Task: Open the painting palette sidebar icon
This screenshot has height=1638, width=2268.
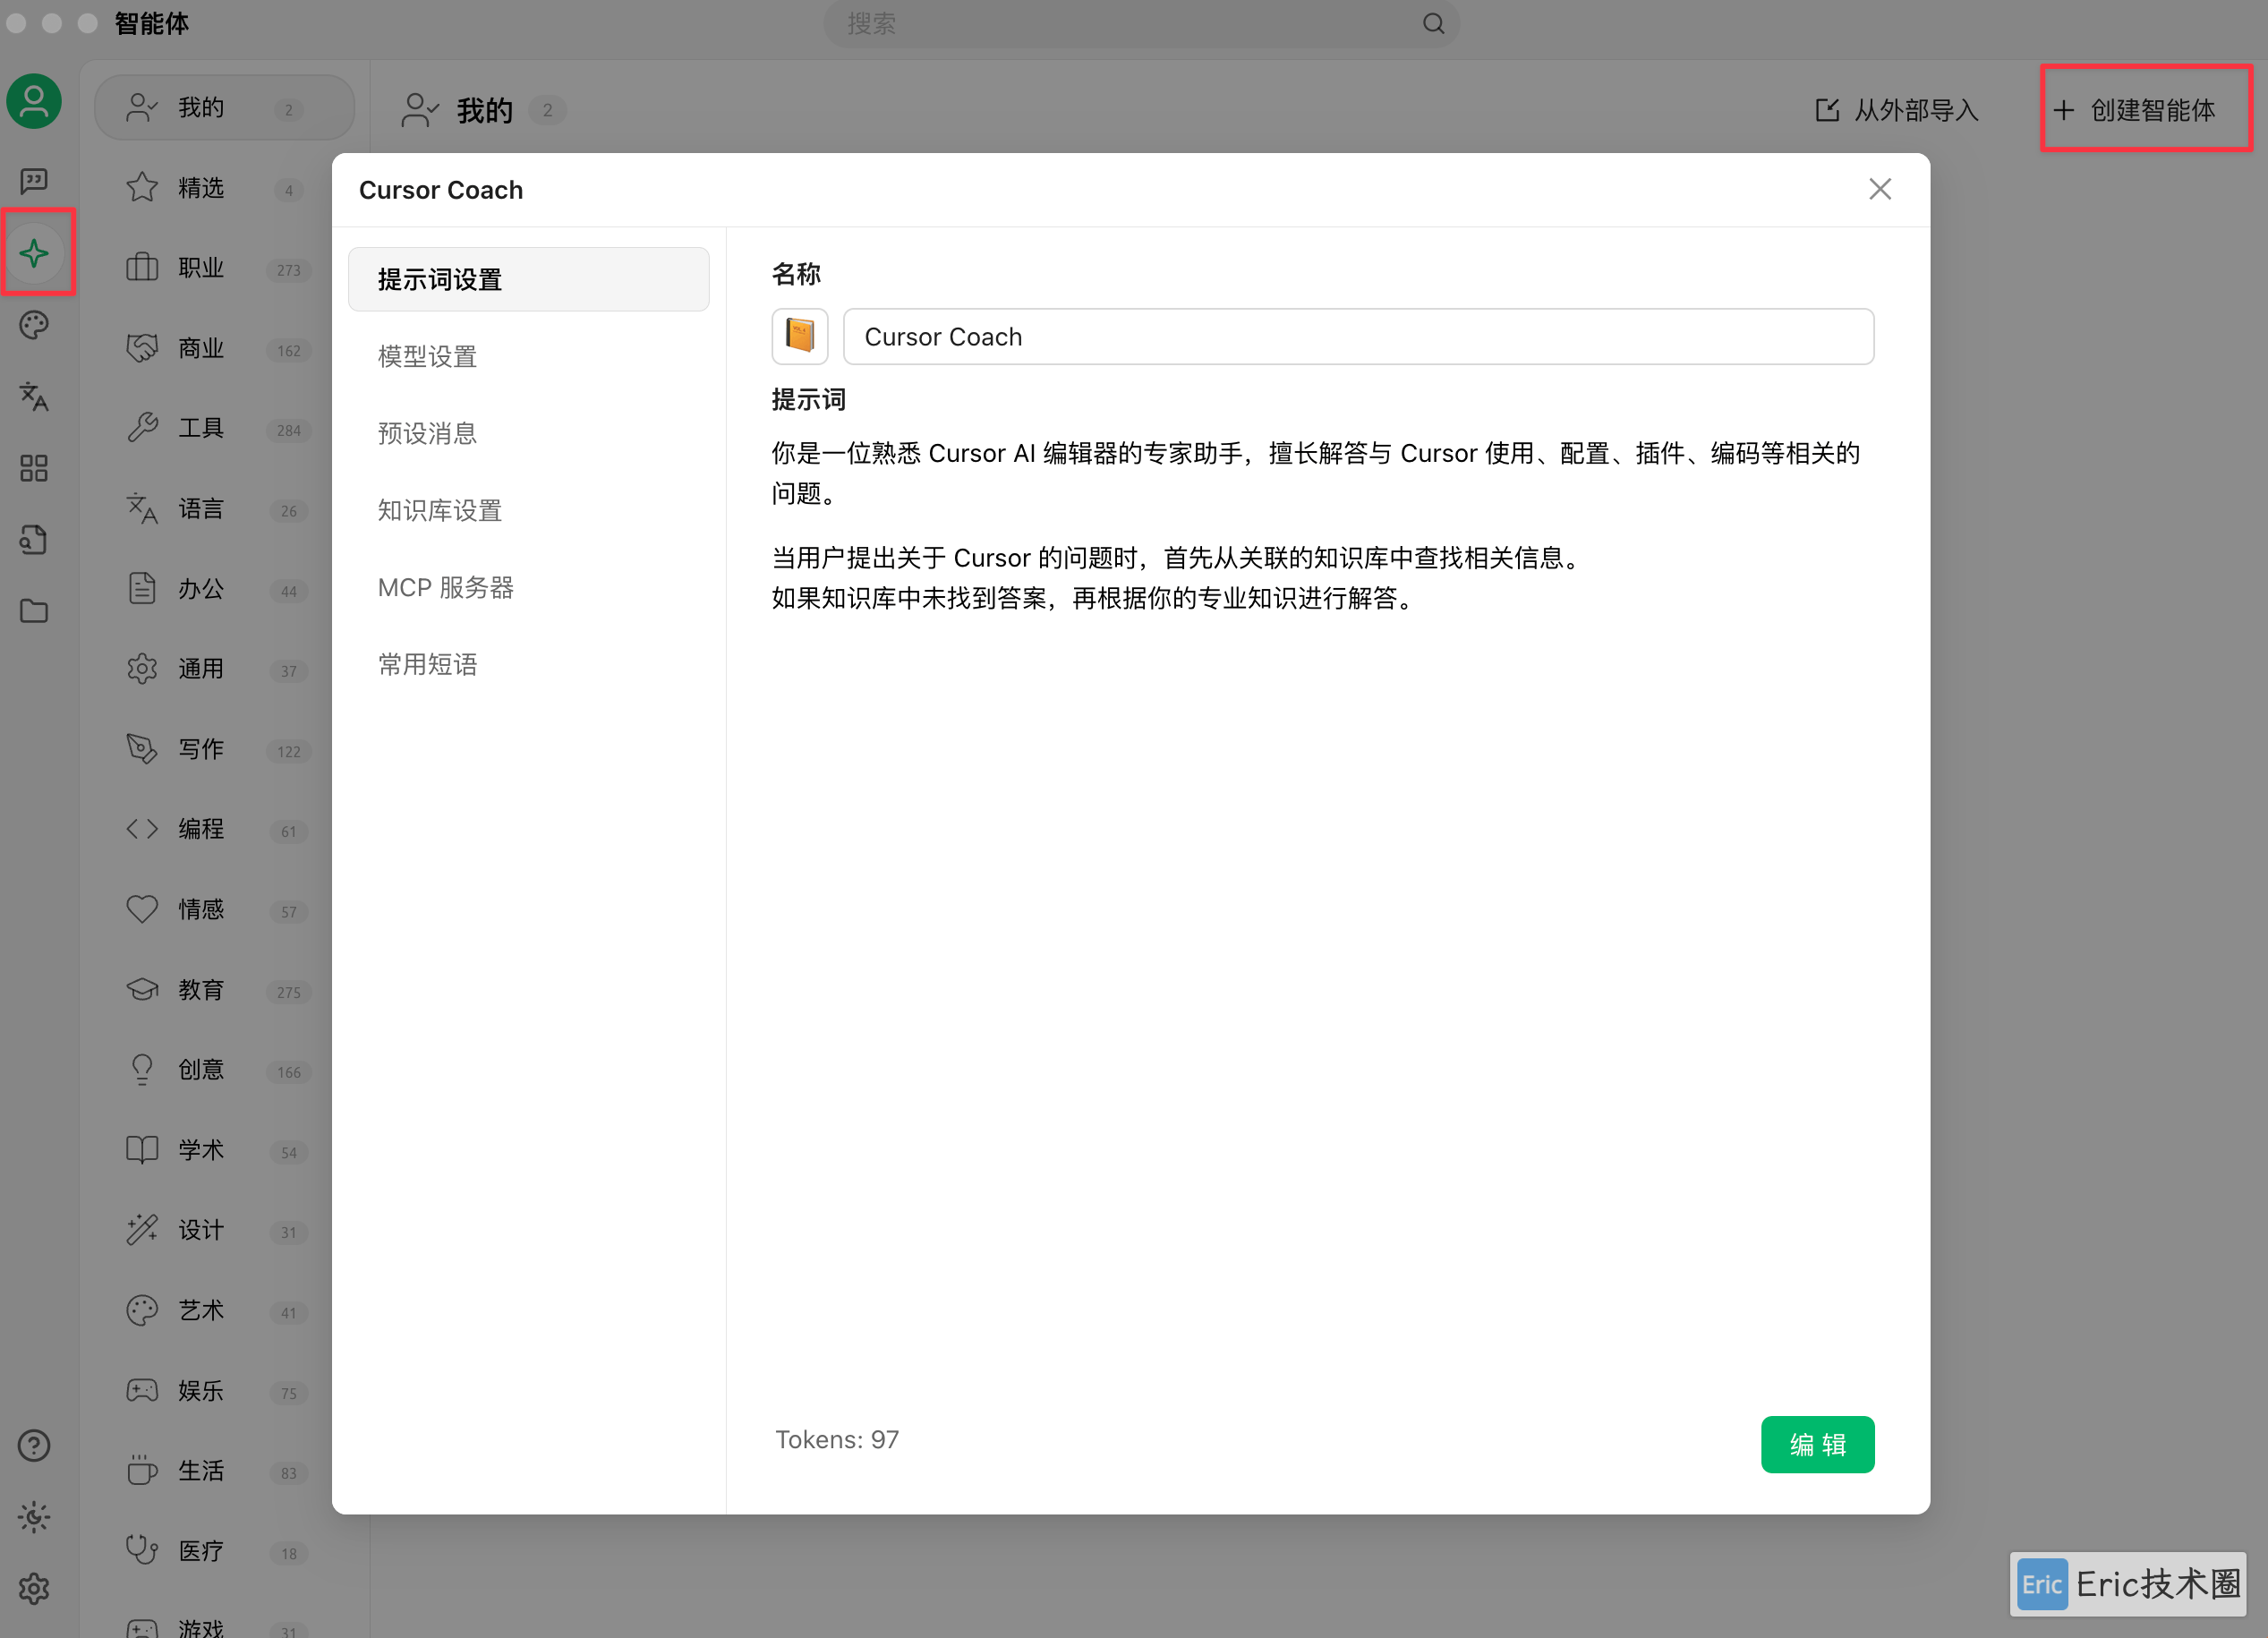Action: [x=34, y=325]
